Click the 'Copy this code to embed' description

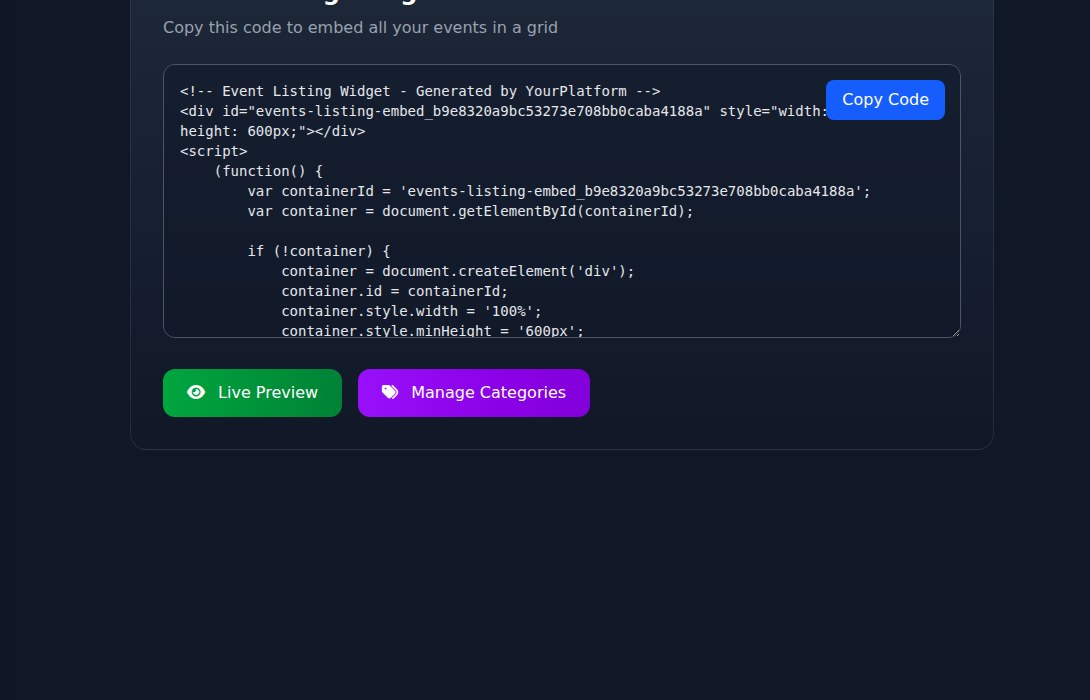(x=360, y=28)
